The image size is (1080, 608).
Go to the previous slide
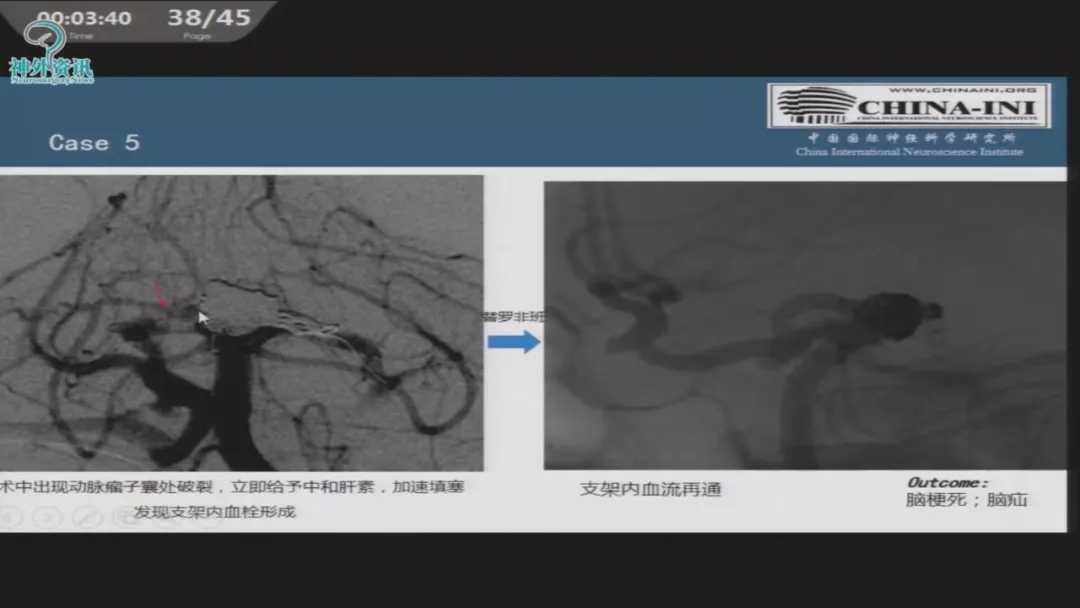tap(10, 517)
